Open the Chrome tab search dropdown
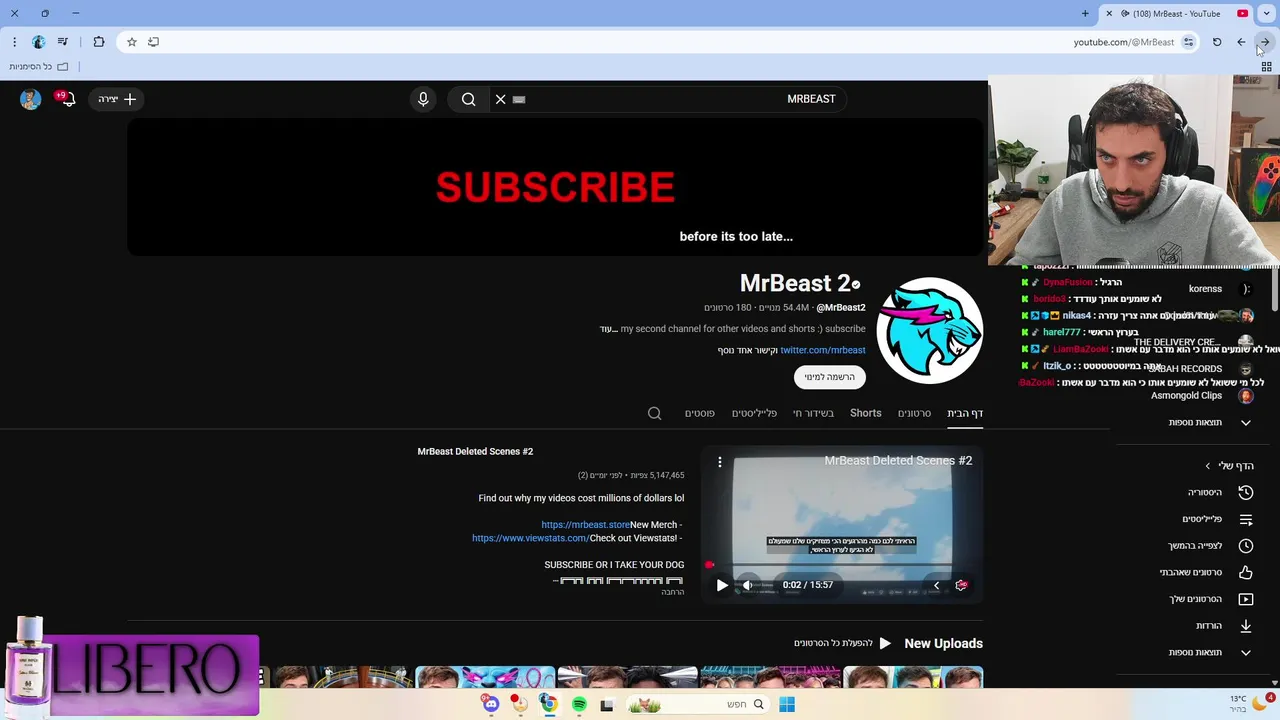Screen dimensions: 1280x720 [1266, 13]
